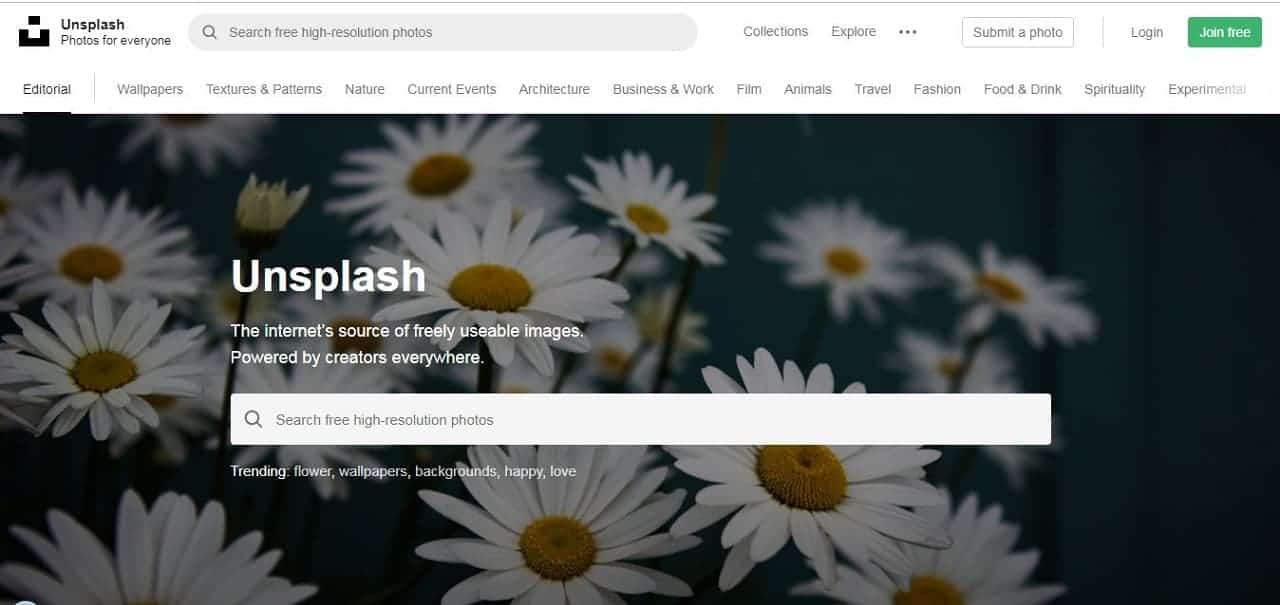1280x605 pixels.
Task: Open the three-dots more menu
Action: pos(908,32)
